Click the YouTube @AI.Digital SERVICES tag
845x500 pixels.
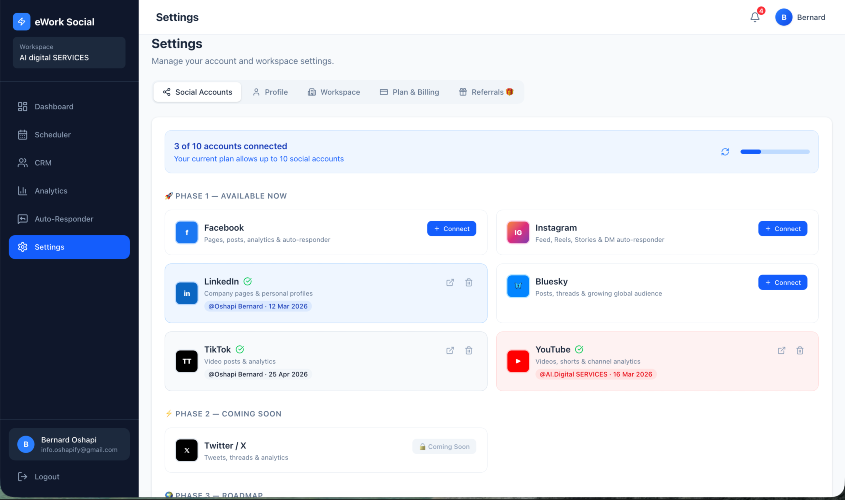tap(595, 374)
